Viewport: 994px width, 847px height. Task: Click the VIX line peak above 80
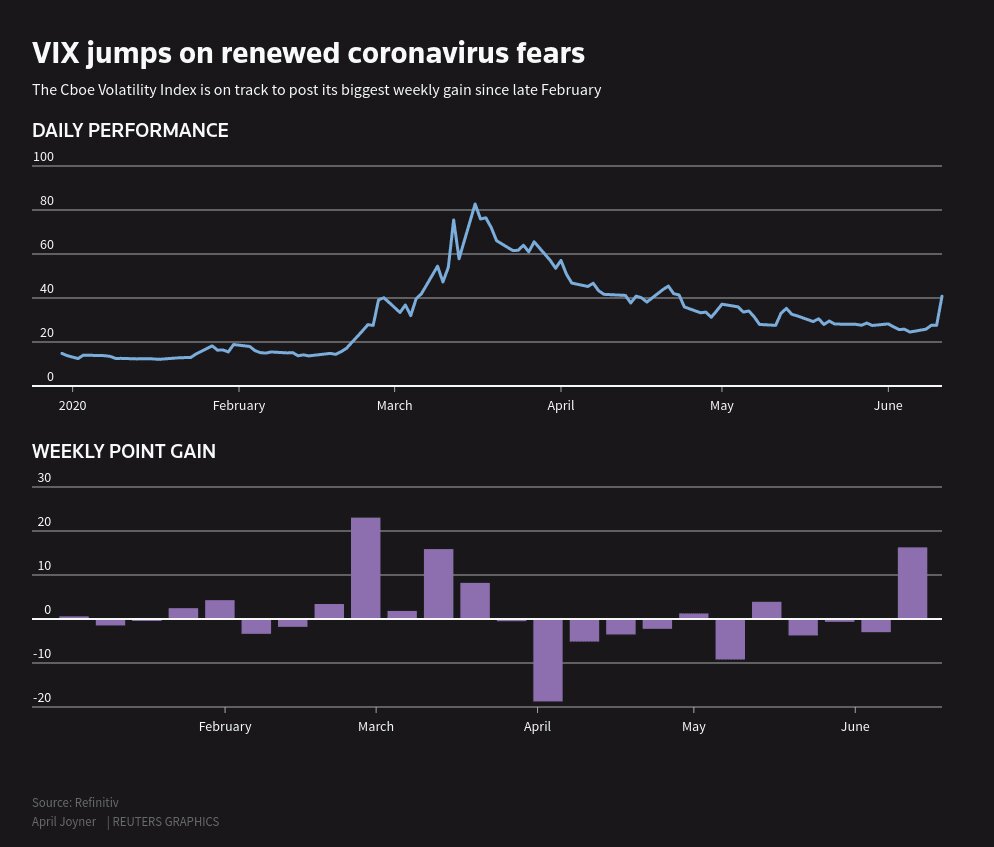pos(475,205)
